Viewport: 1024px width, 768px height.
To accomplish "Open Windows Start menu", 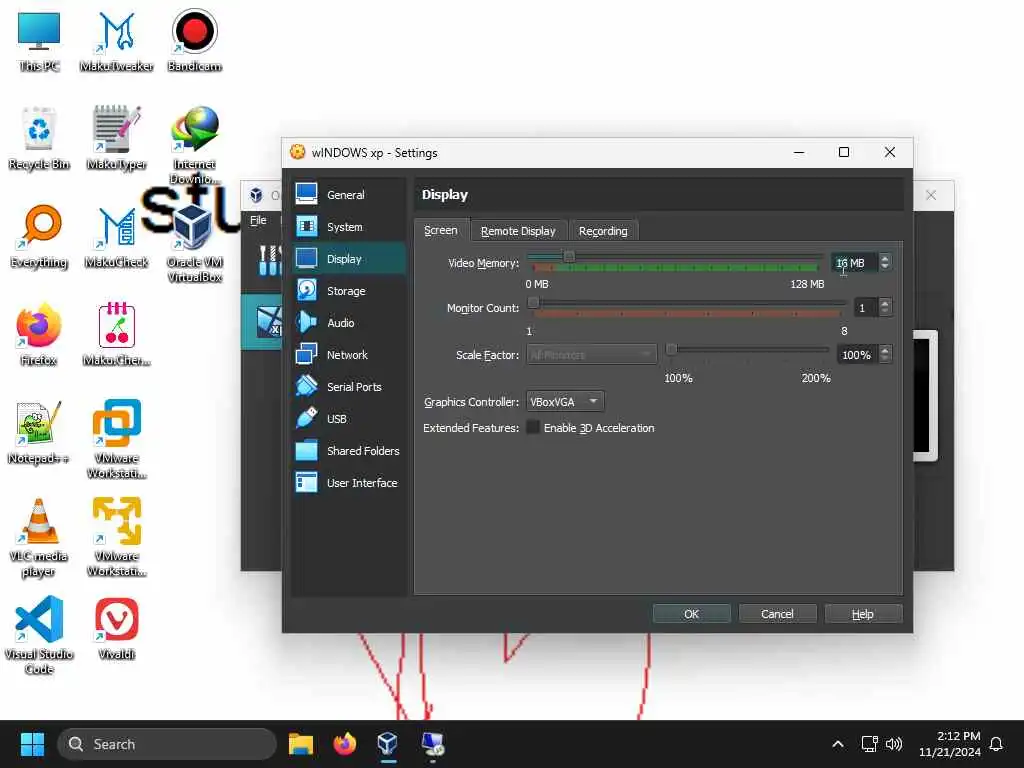I will tap(32, 744).
